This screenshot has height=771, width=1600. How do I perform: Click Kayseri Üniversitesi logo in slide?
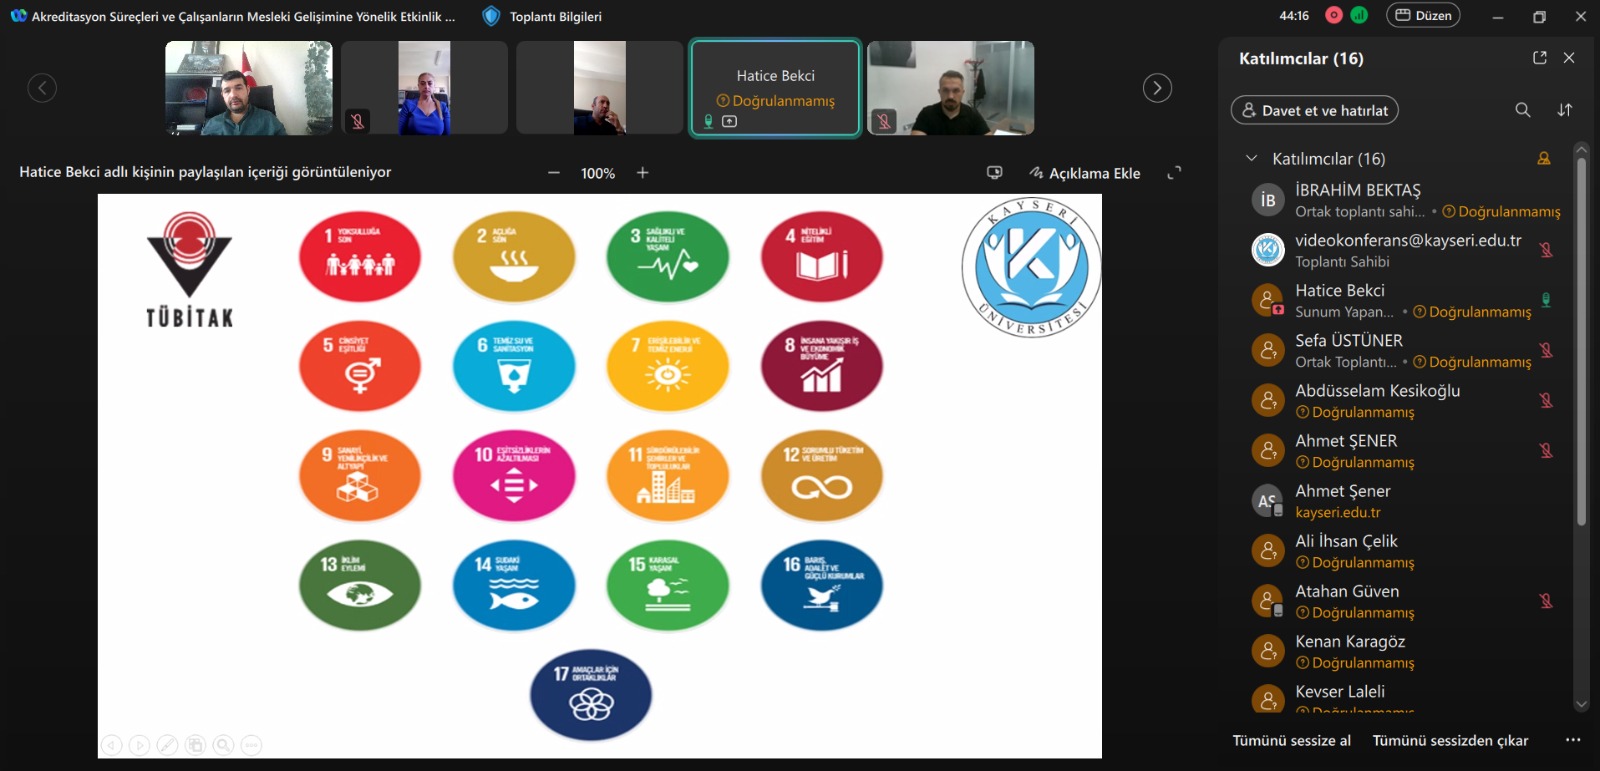pyautogui.click(x=1031, y=267)
